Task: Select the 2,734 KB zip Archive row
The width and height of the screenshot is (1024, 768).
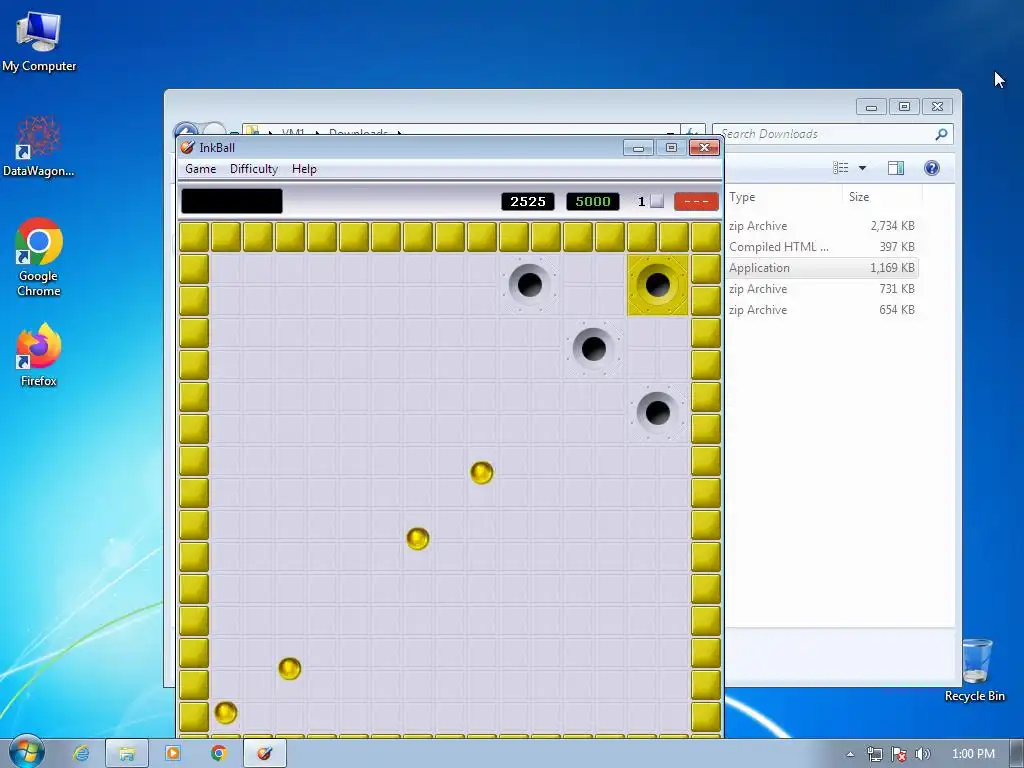Action: 822,225
